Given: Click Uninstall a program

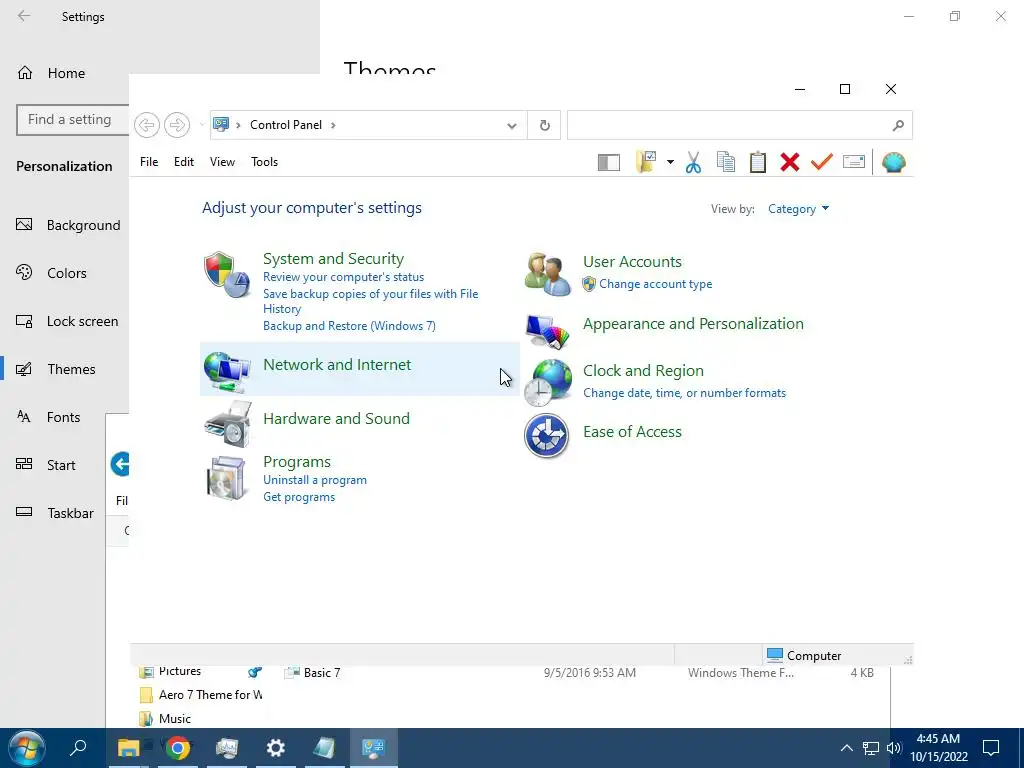Looking at the screenshot, I should pos(315,480).
